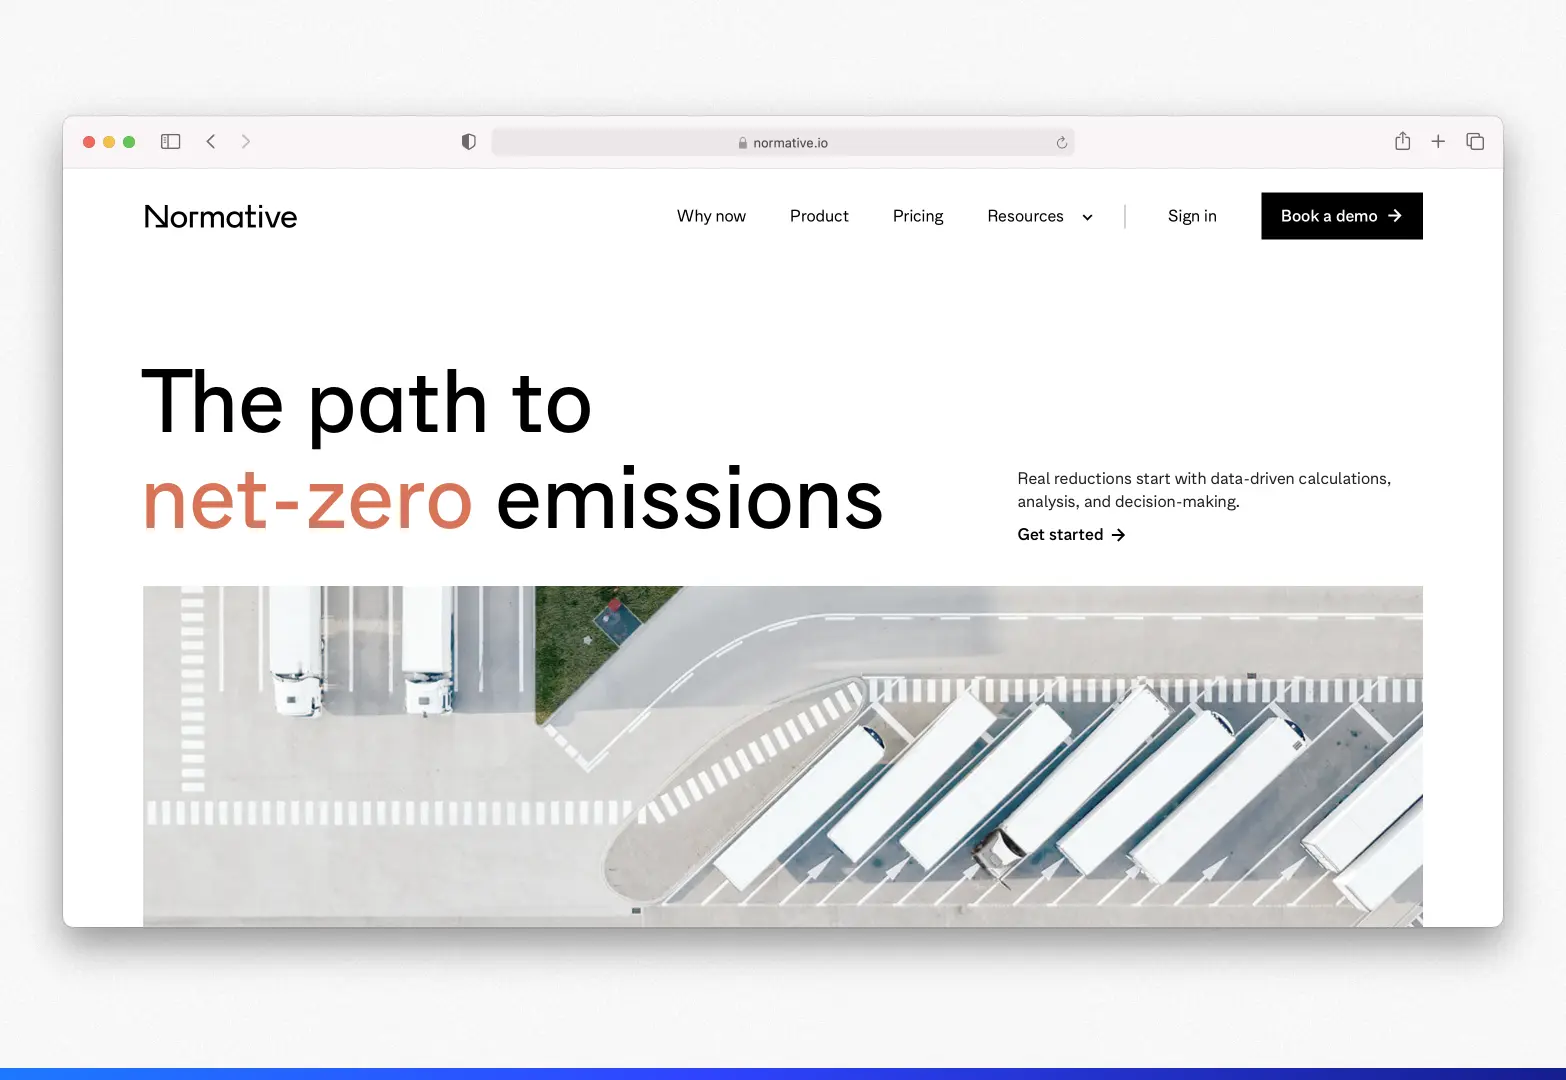Click the Sign in link

coord(1192,216)
